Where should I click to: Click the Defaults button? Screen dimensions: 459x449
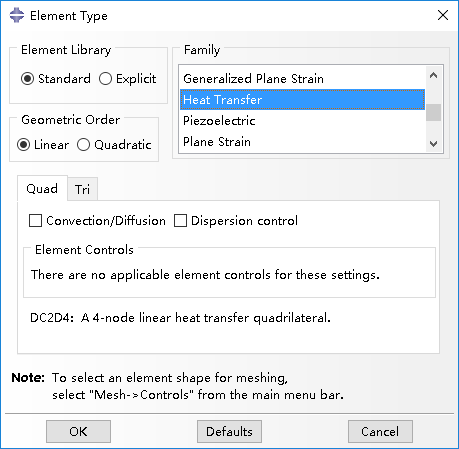[229, 431]
